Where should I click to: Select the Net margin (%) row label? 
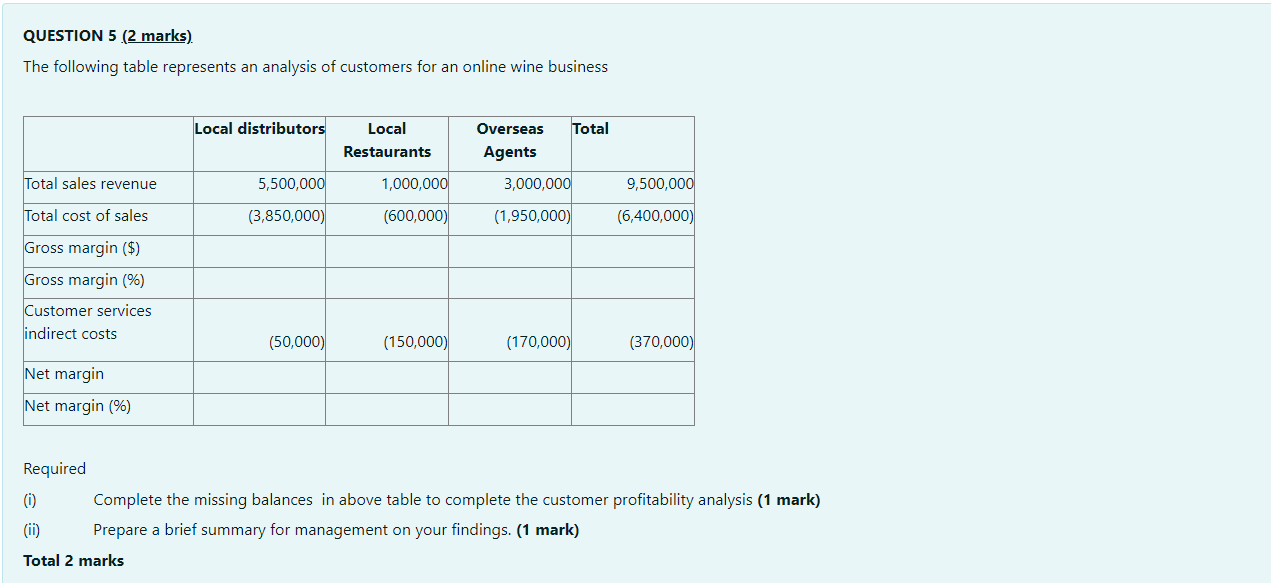(x=78, y=406)
